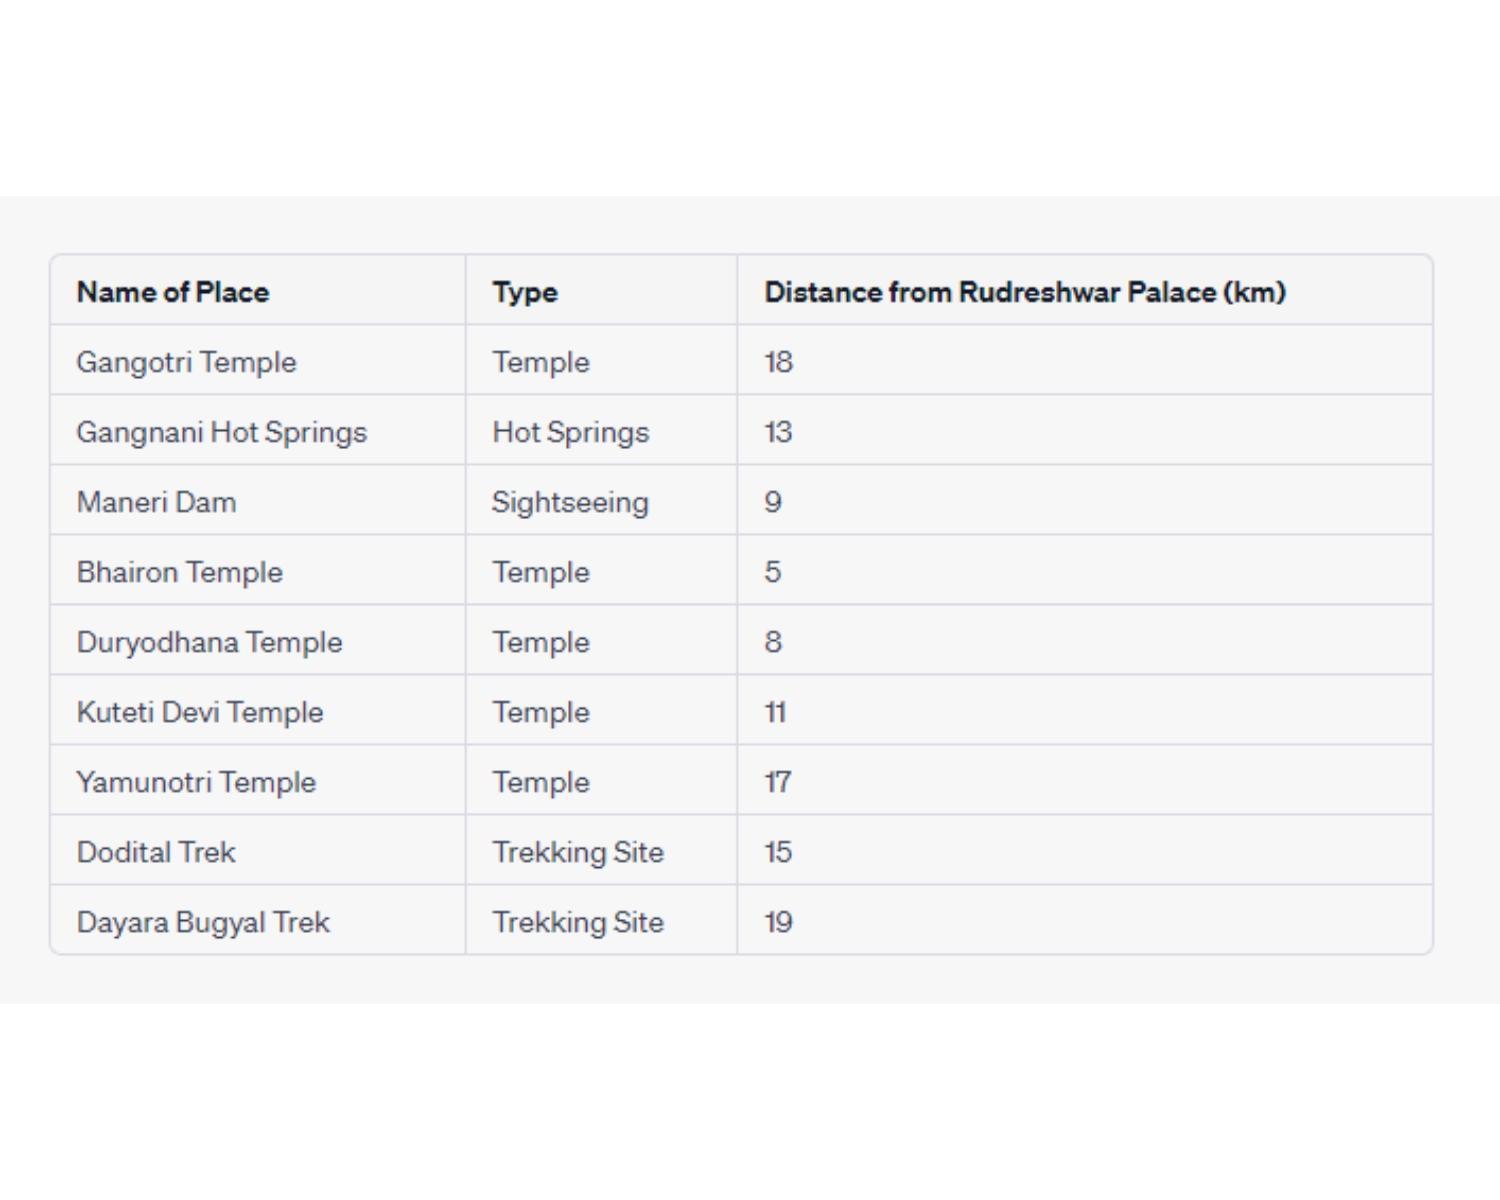Select distance value 9 for Maneri Dam

point(773,502)
